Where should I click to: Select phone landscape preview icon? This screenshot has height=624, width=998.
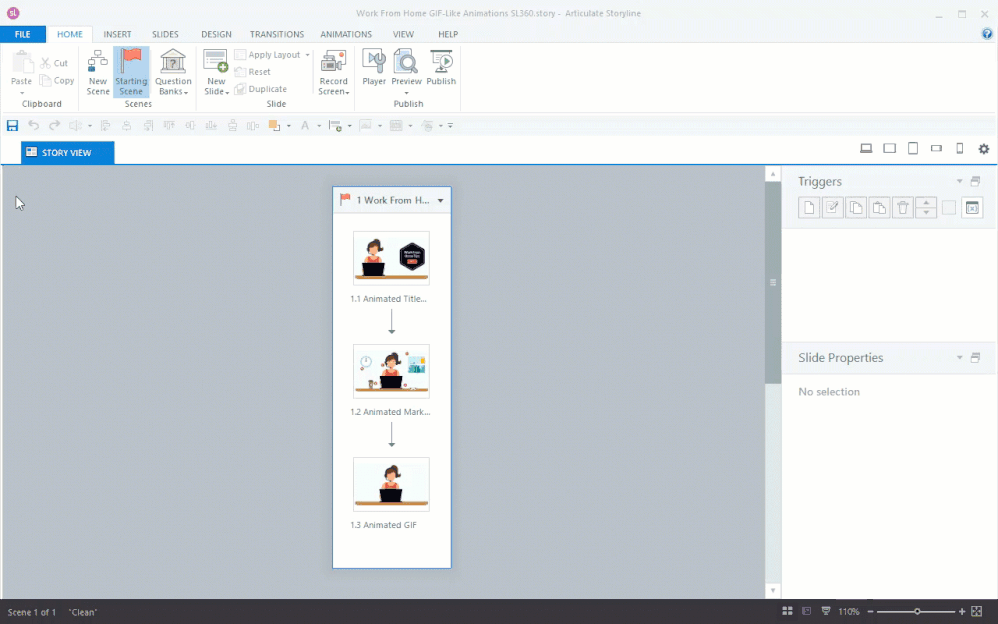(x=936, y=148)
